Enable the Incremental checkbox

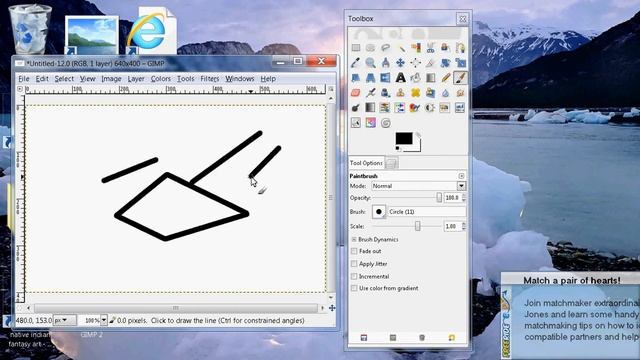coord(354,276)
